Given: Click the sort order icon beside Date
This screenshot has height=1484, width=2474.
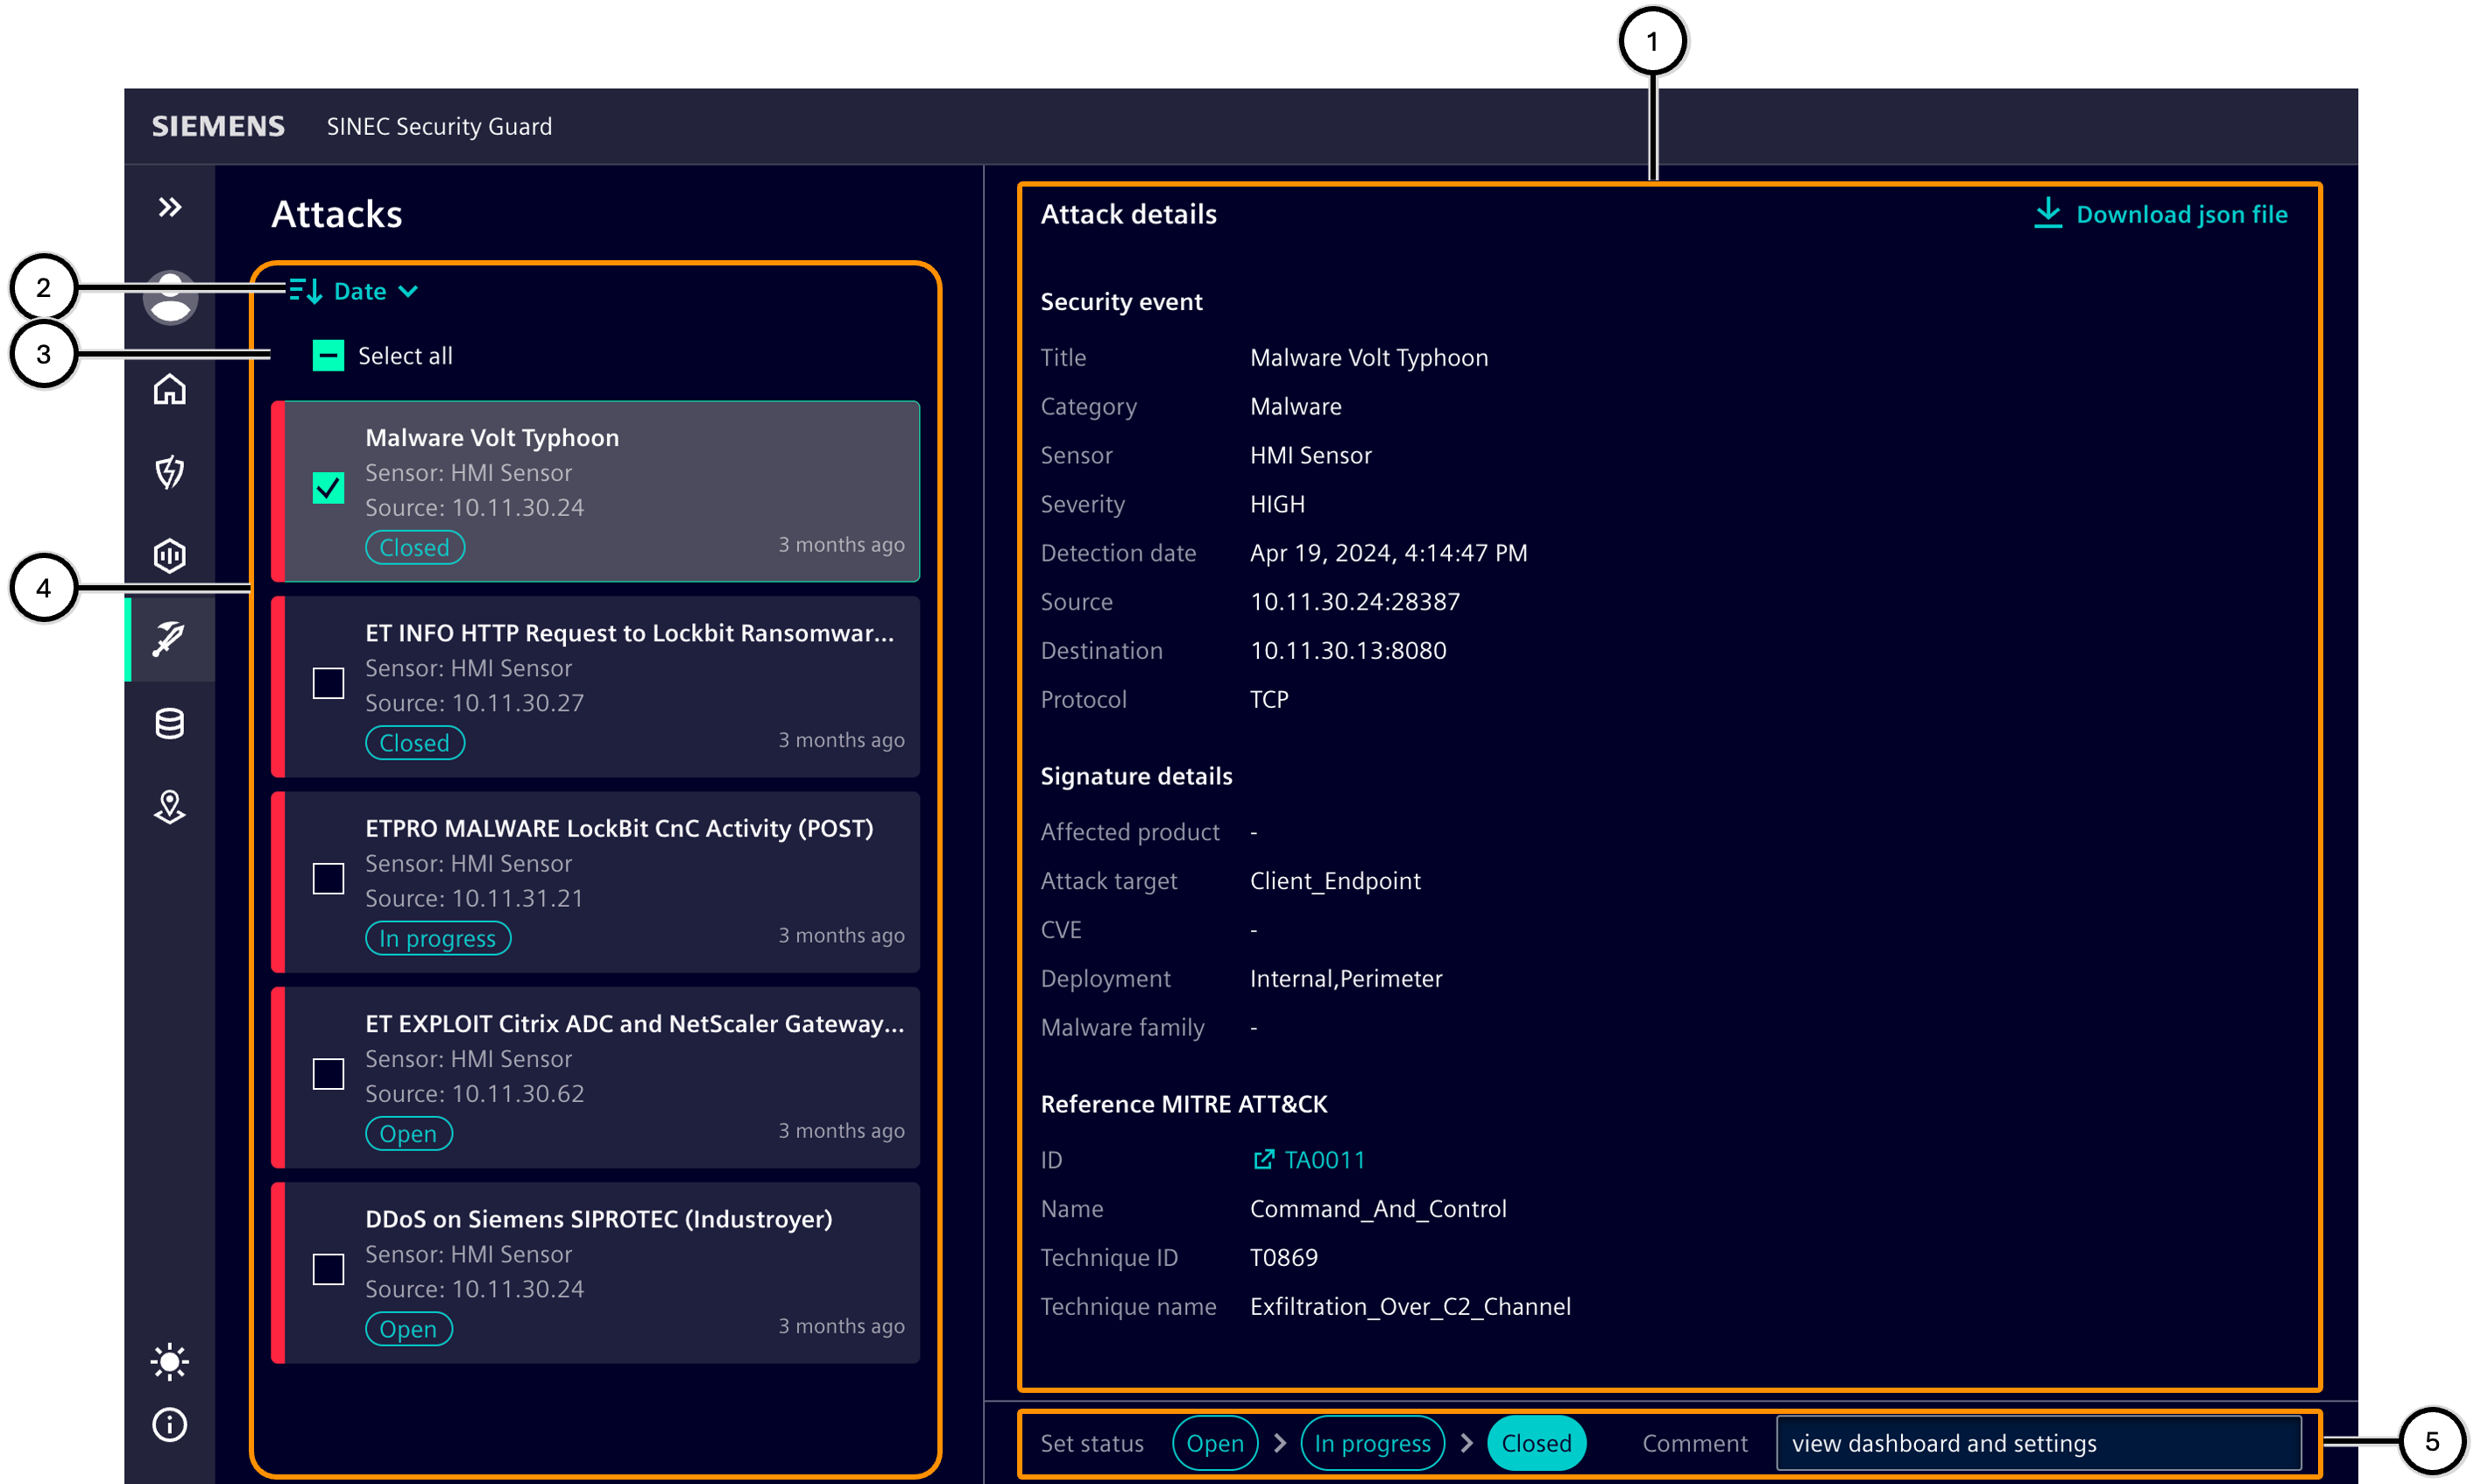Looking at the screenshot, I should (x=306, y=291).
